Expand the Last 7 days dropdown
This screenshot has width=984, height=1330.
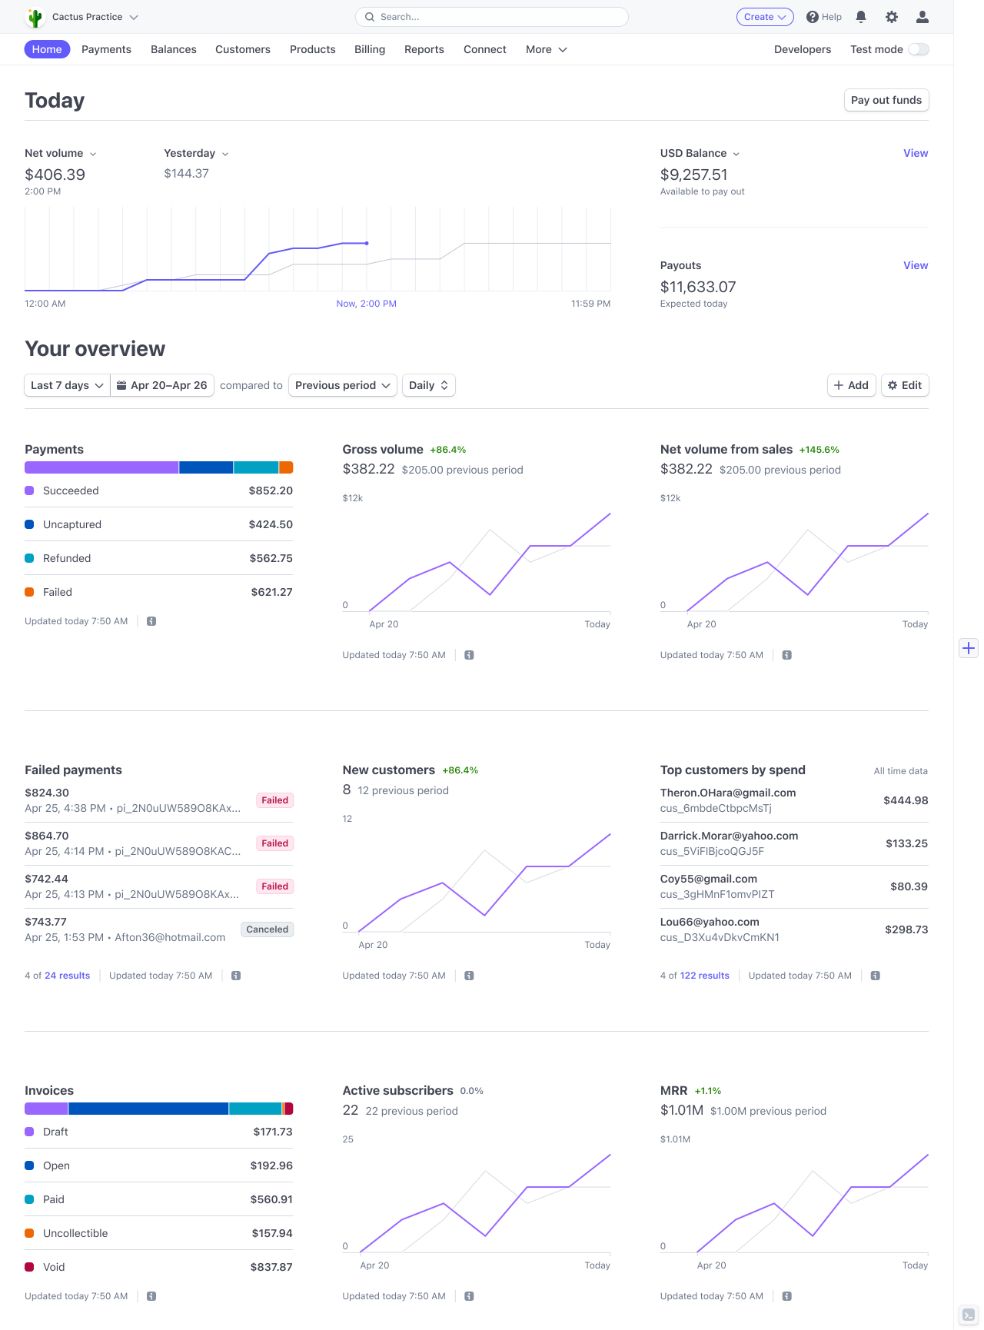coord(67,385)
